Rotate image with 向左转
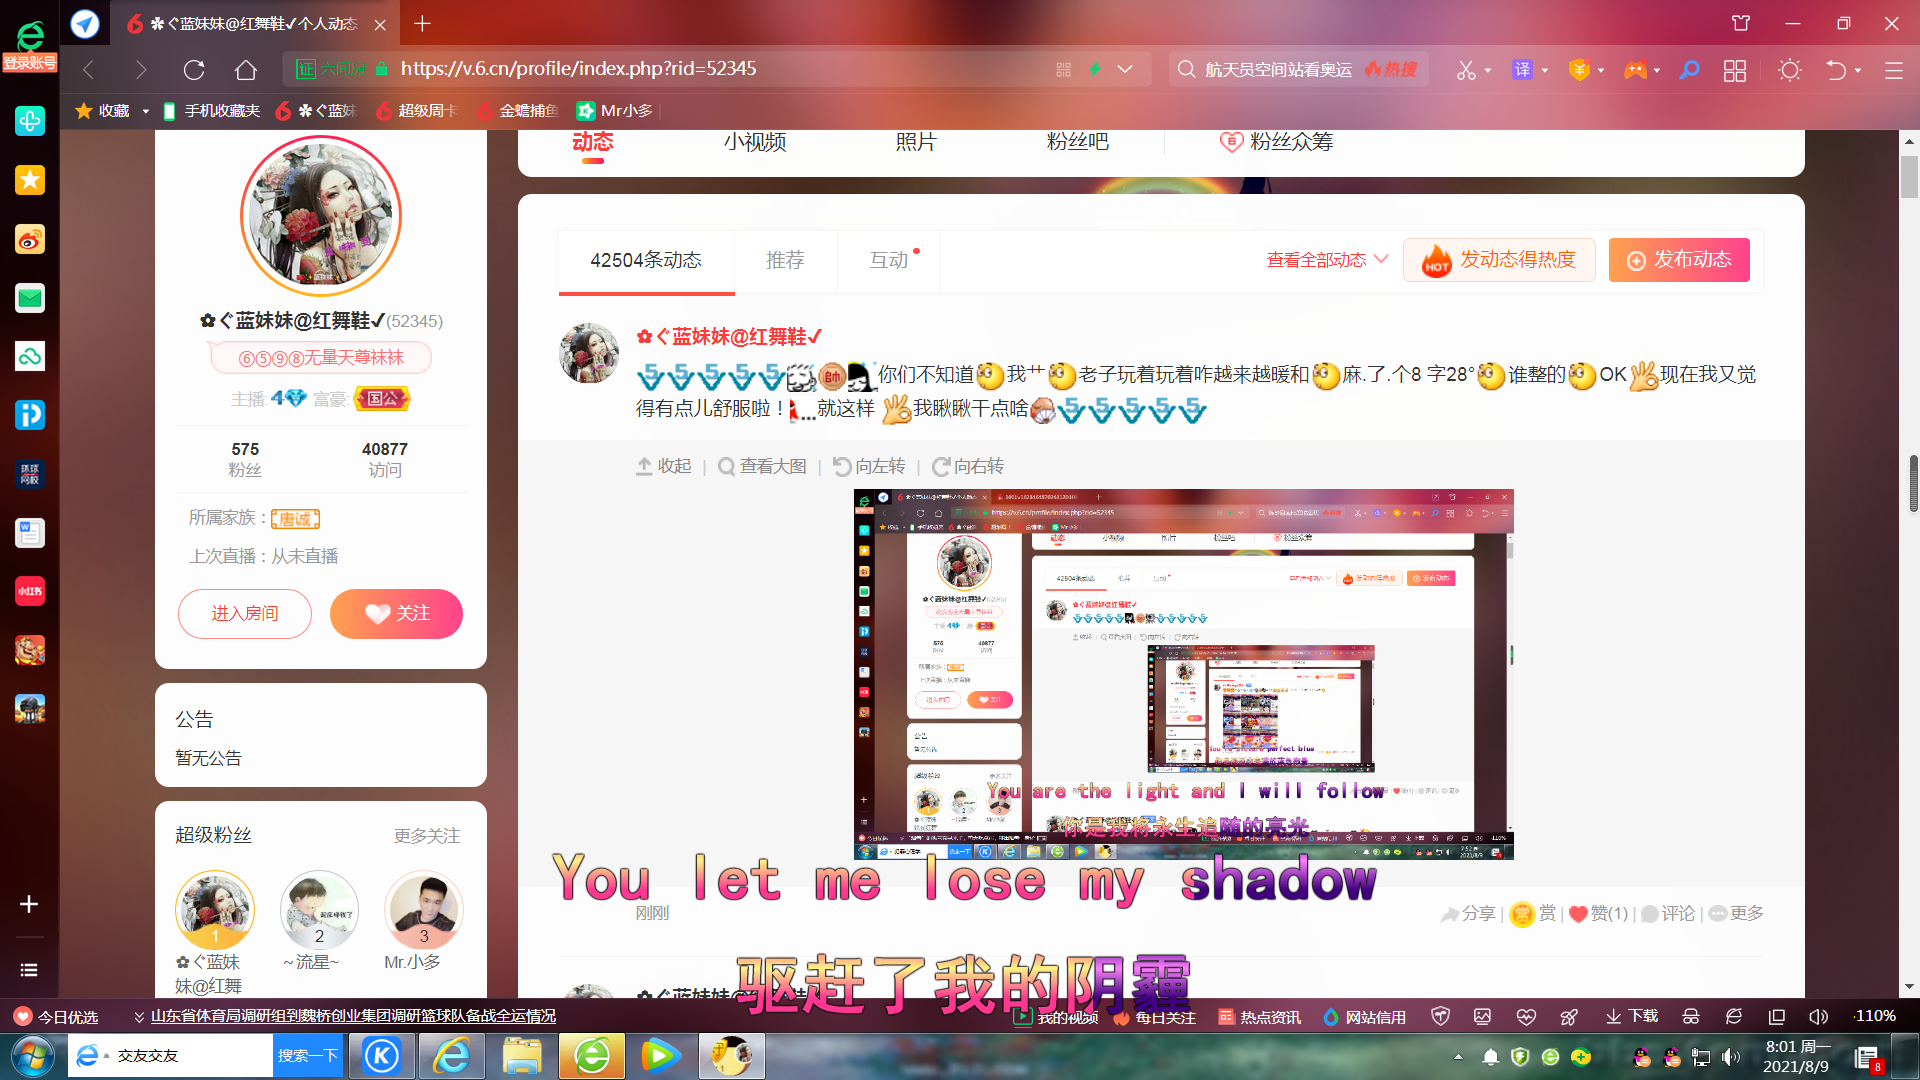This screenshot has width=1920, height=1080. click(x=868, y=466)
